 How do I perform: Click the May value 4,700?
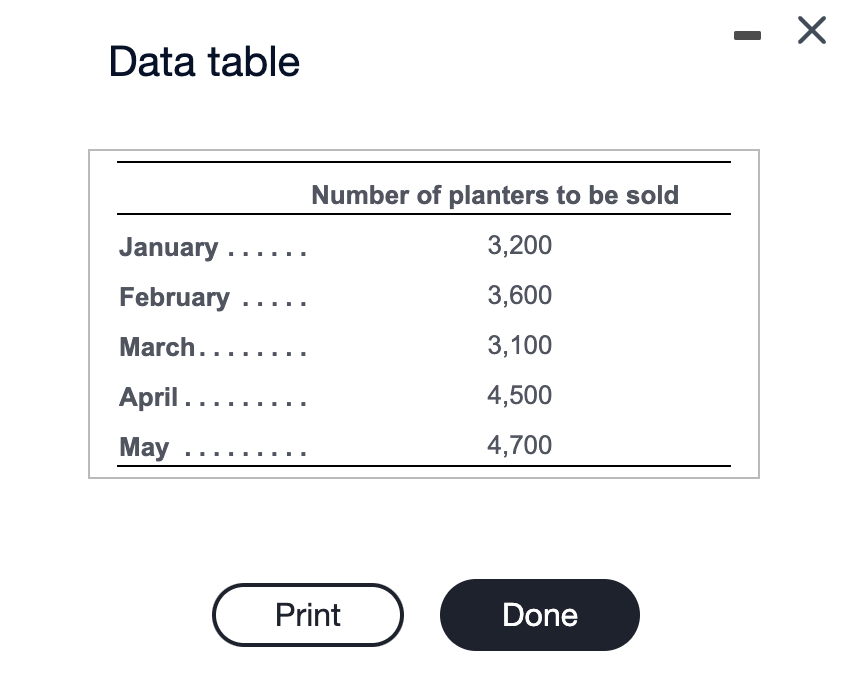pos(519,445)
